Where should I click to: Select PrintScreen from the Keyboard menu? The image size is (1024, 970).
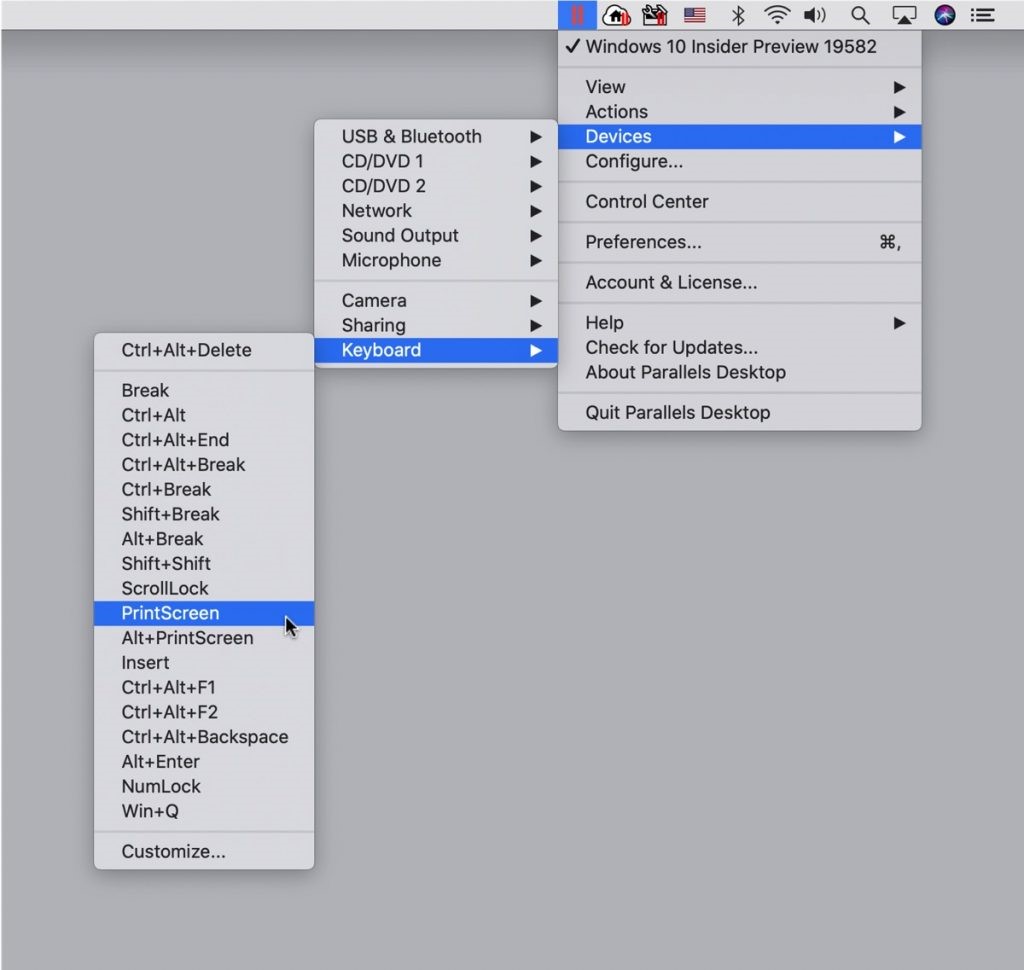click(x=171, y=613)
